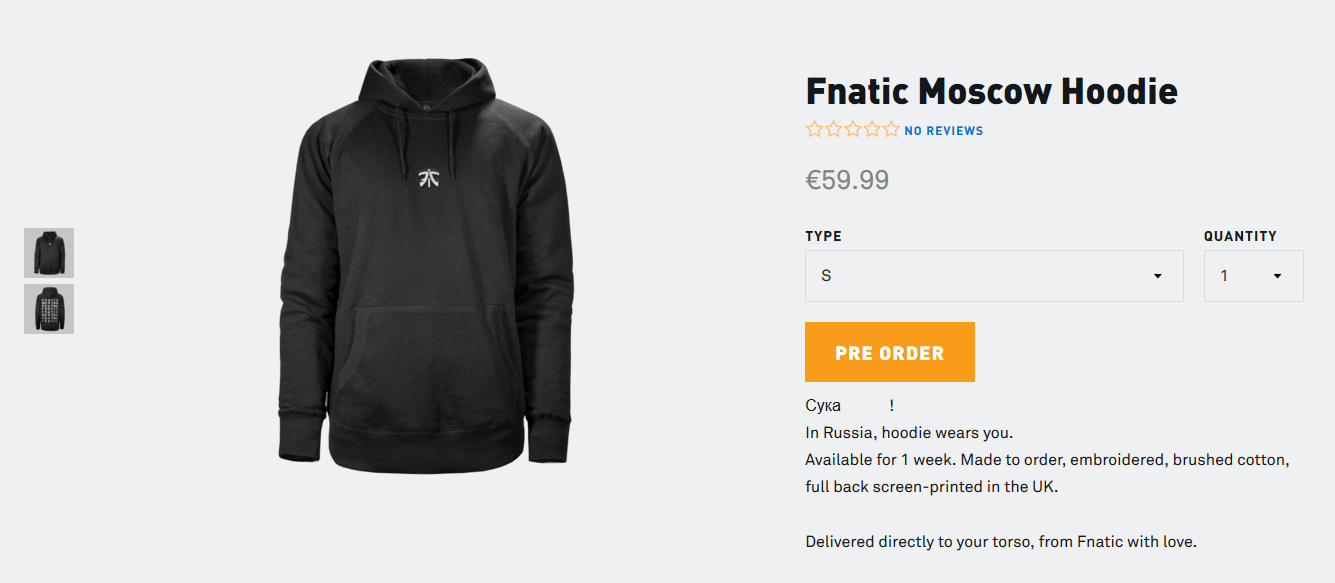Click the arrow in the Quantity dropdown
1335x583 pixels.
click(x=1277, y=277)
